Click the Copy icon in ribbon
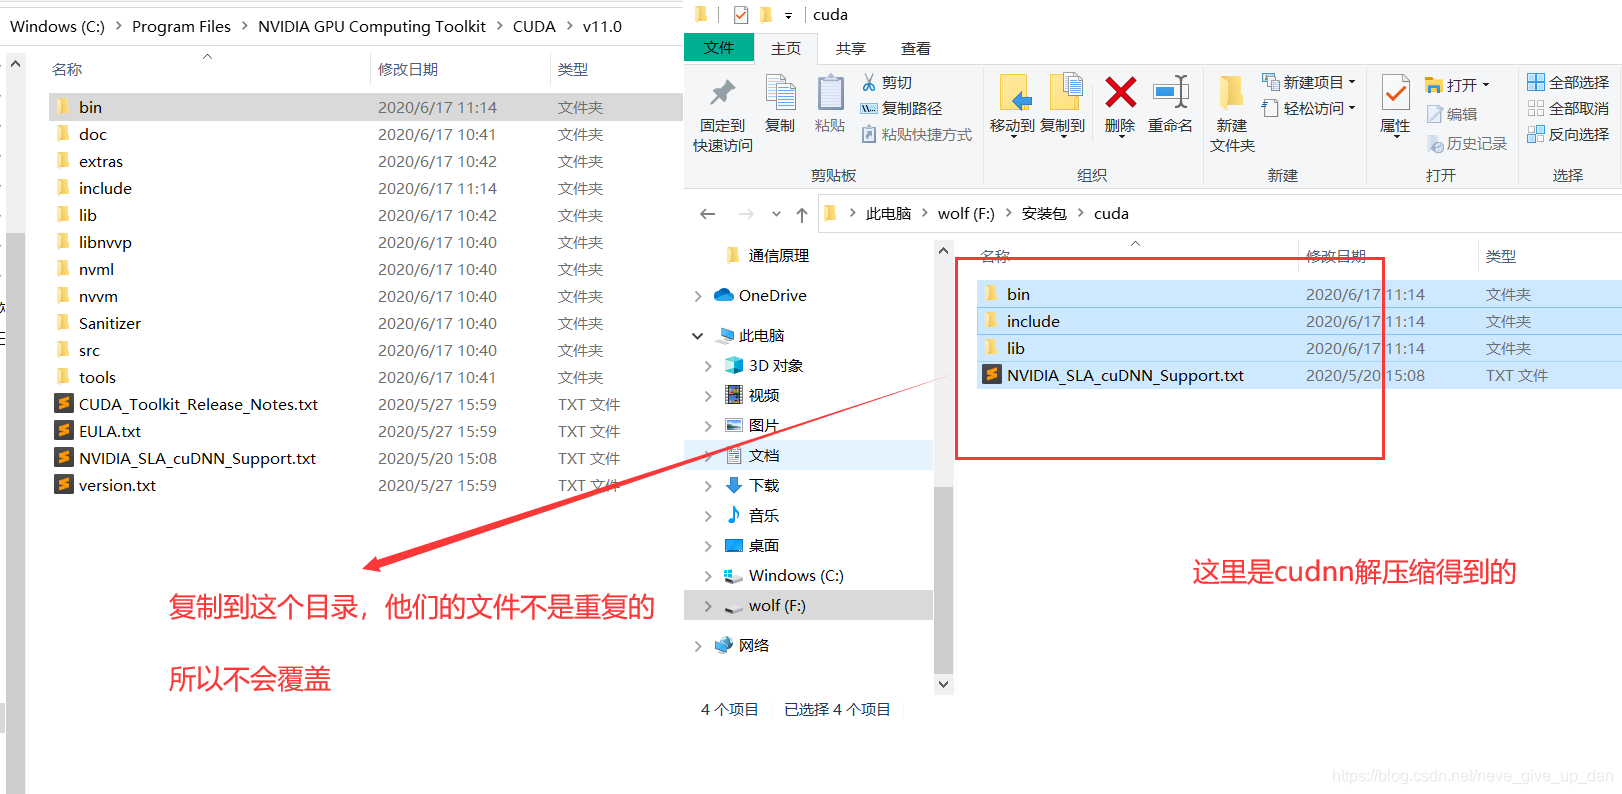The height and width of the screenshot is (794, 1622). [x=780, y=93]
